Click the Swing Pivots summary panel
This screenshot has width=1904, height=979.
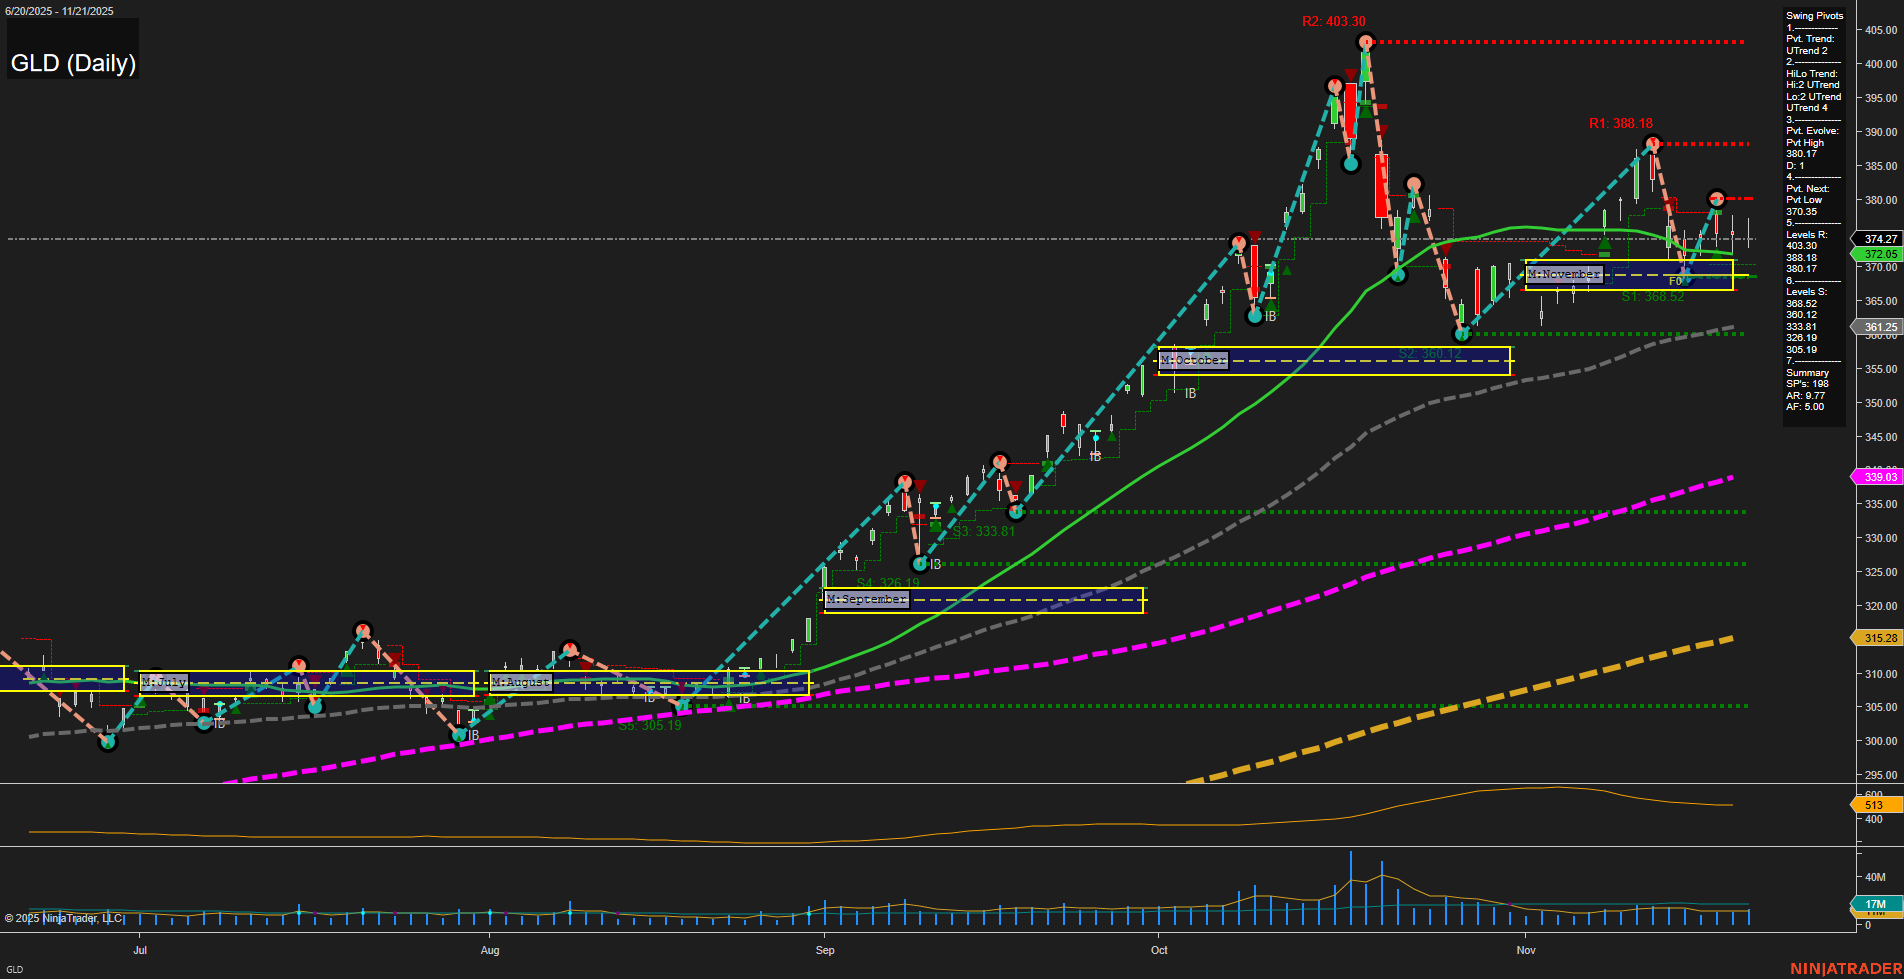point(1813,210)
